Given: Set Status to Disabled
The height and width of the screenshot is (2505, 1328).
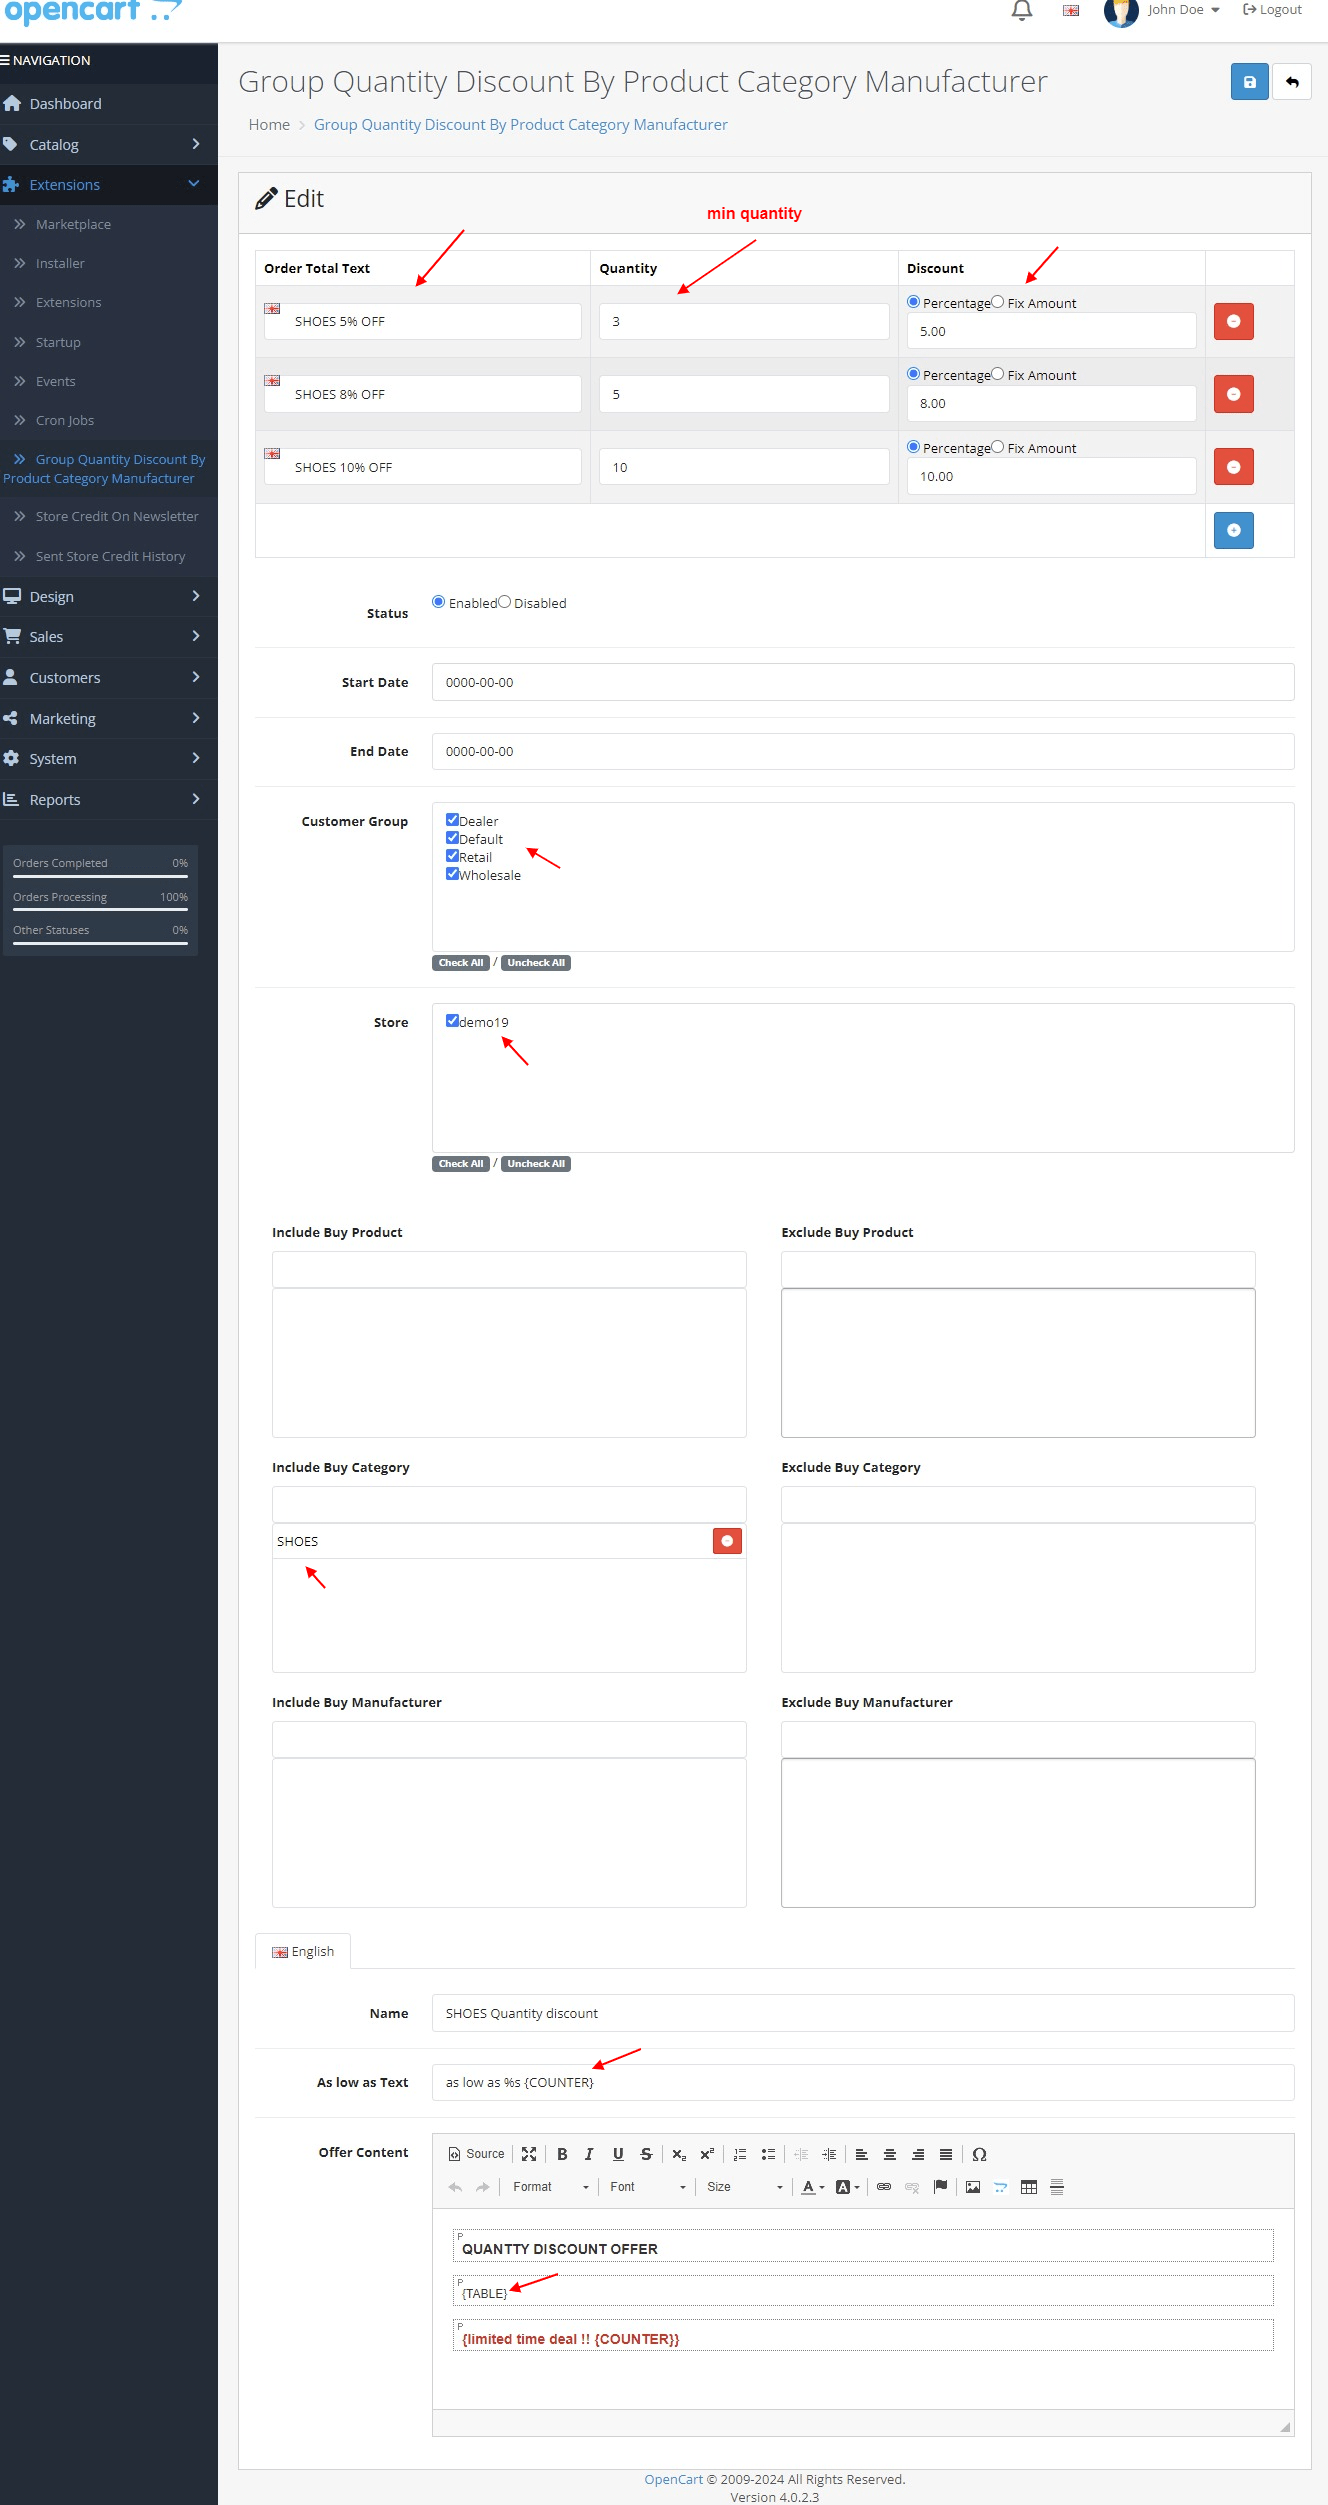Looking at the screenshot, I should point(505,602).
